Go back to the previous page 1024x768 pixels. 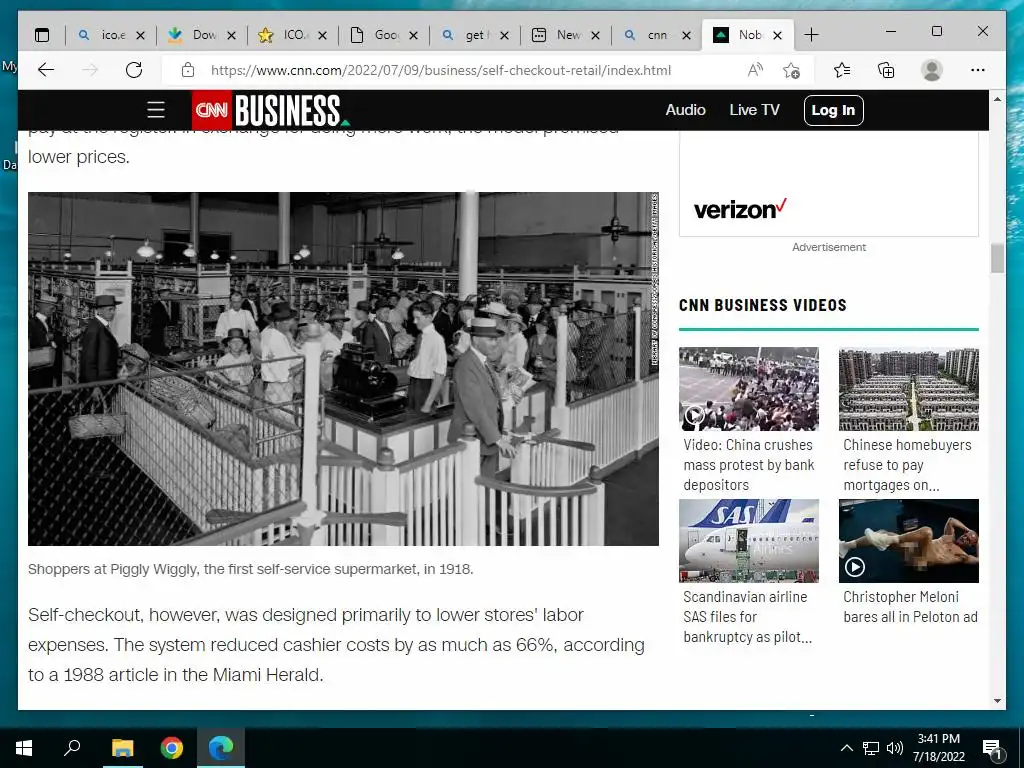click(x=46, y=70)
